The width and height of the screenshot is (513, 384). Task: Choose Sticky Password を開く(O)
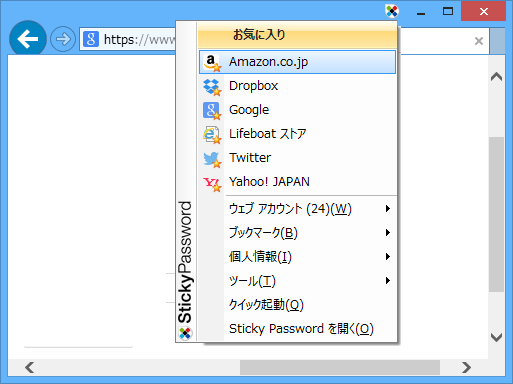pyautogui.click(x=297, y=329)
